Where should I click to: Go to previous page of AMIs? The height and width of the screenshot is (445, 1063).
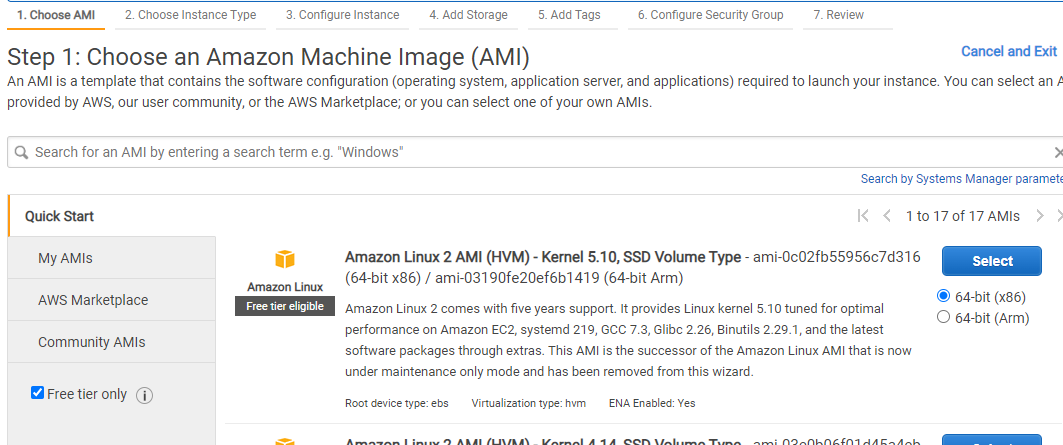[887, 216]
